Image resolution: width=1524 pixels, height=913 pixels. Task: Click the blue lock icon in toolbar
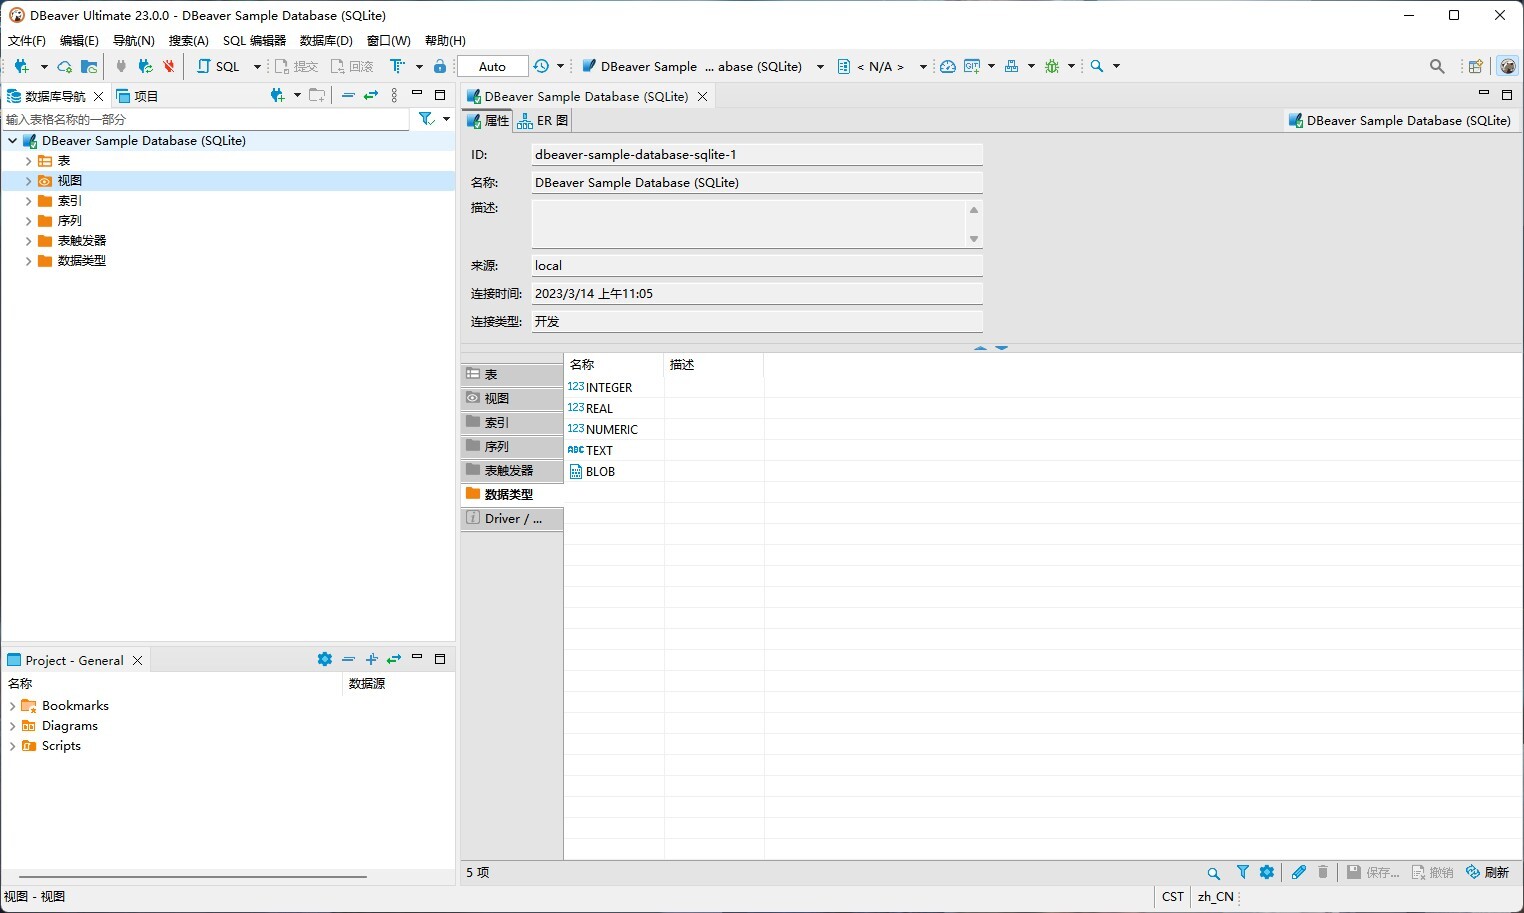click(440, 66)
